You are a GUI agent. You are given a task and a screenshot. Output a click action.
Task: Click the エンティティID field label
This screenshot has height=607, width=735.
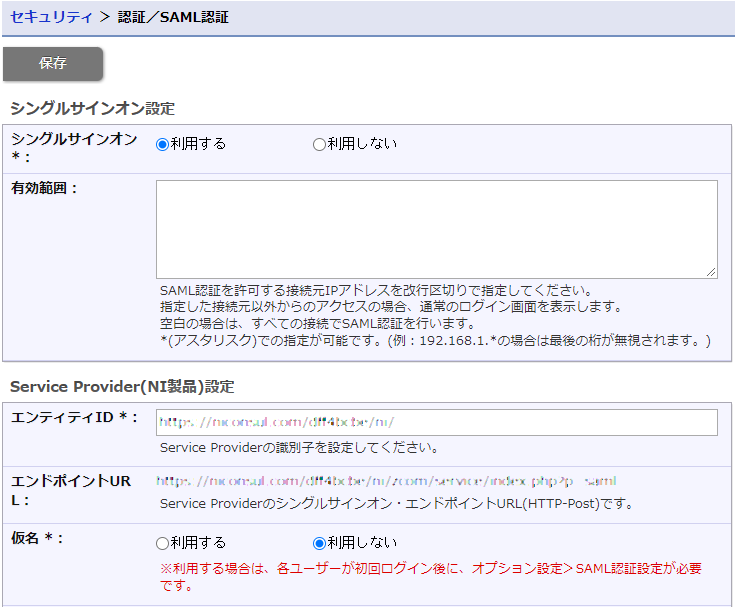pyautogui.click(x=74, y=417)
